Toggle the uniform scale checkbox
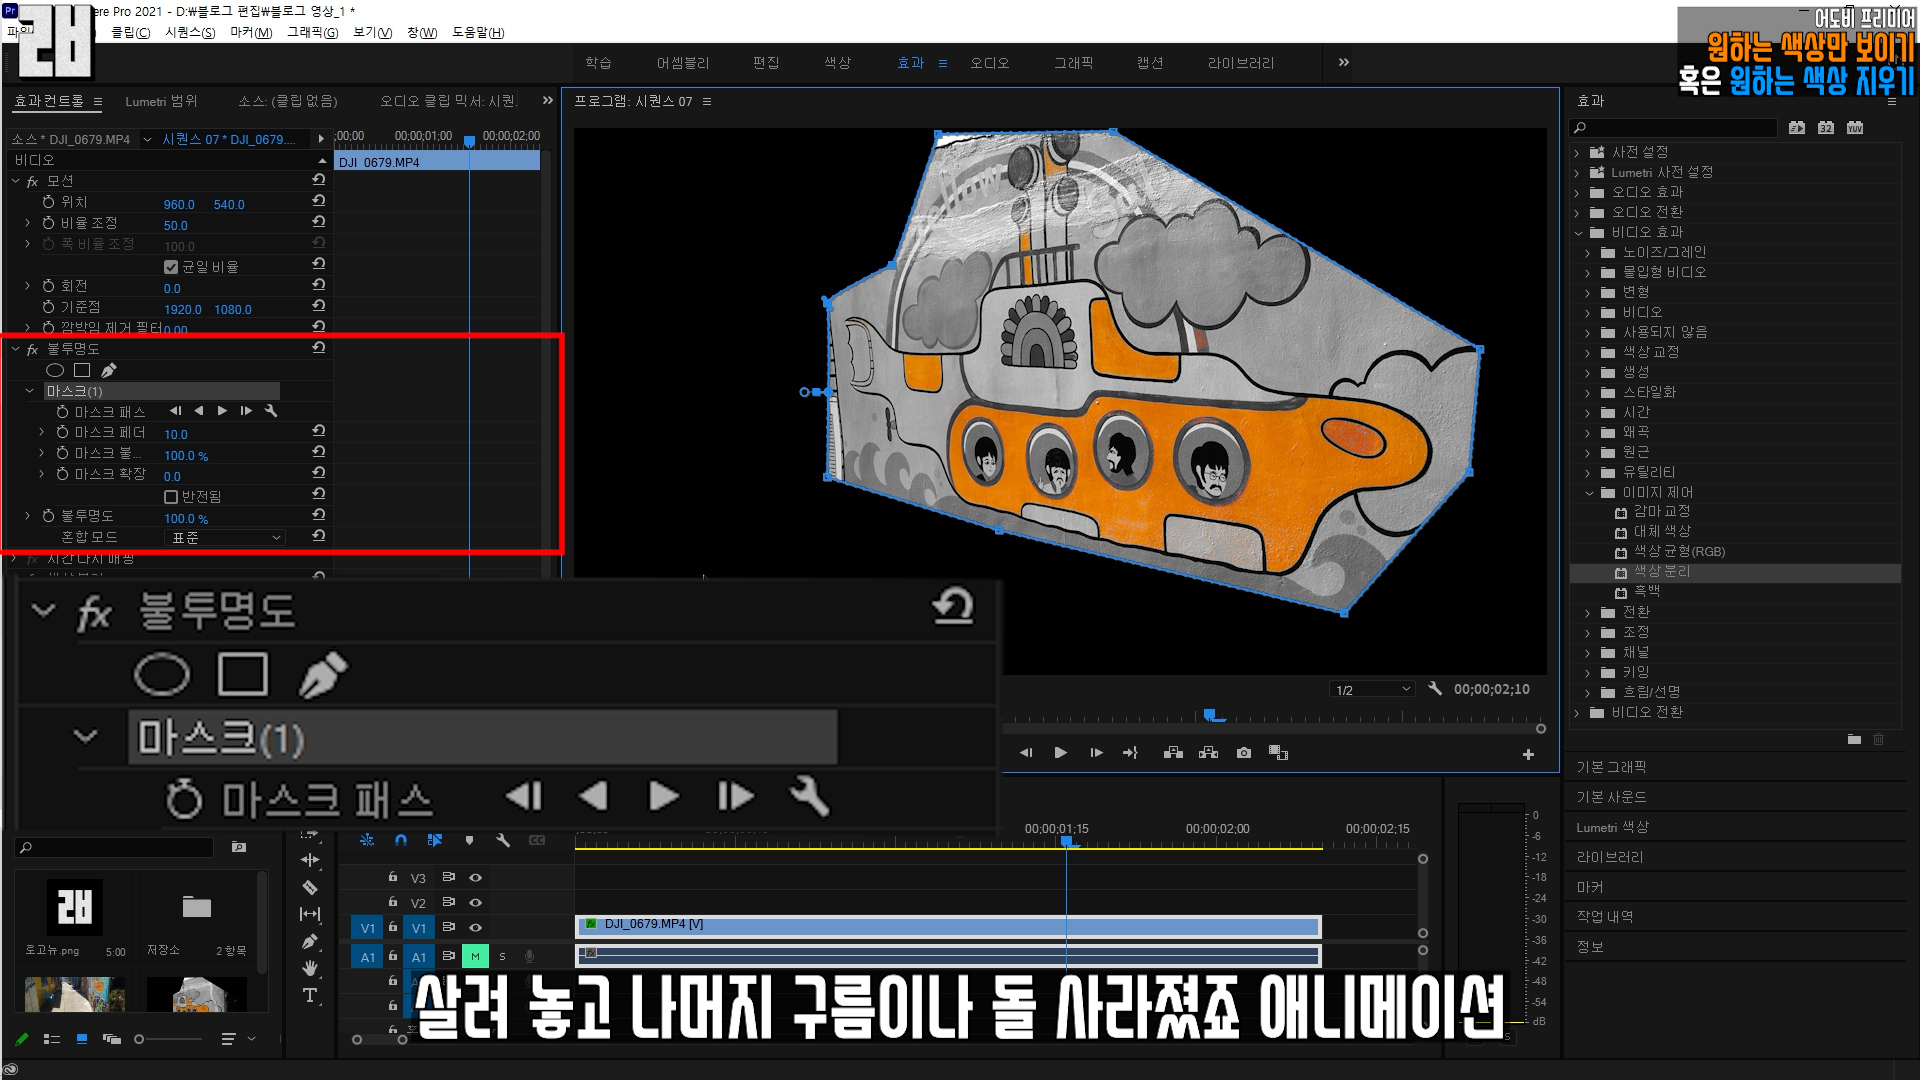 click(171, 267)
